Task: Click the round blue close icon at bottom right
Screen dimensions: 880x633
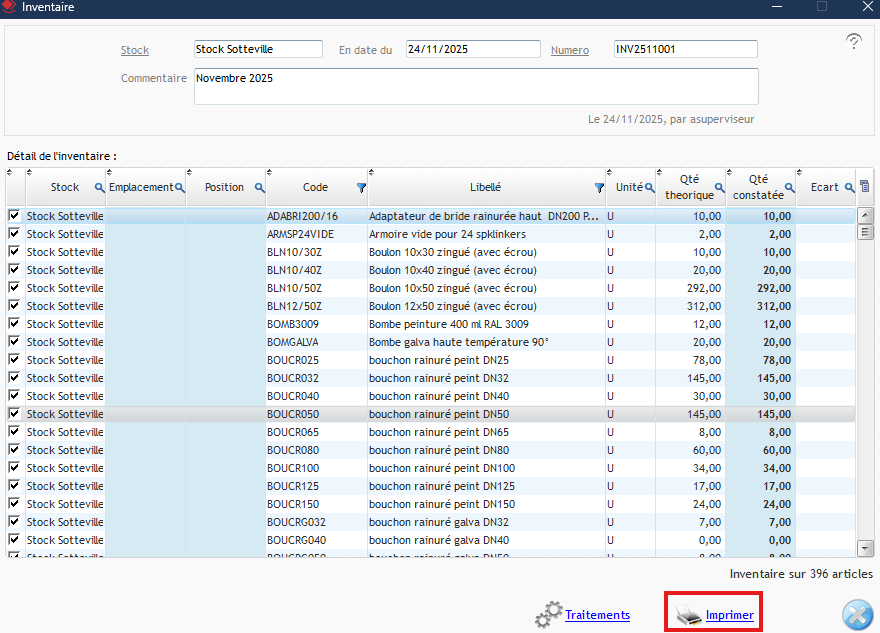Action: [x=857, y=614]
